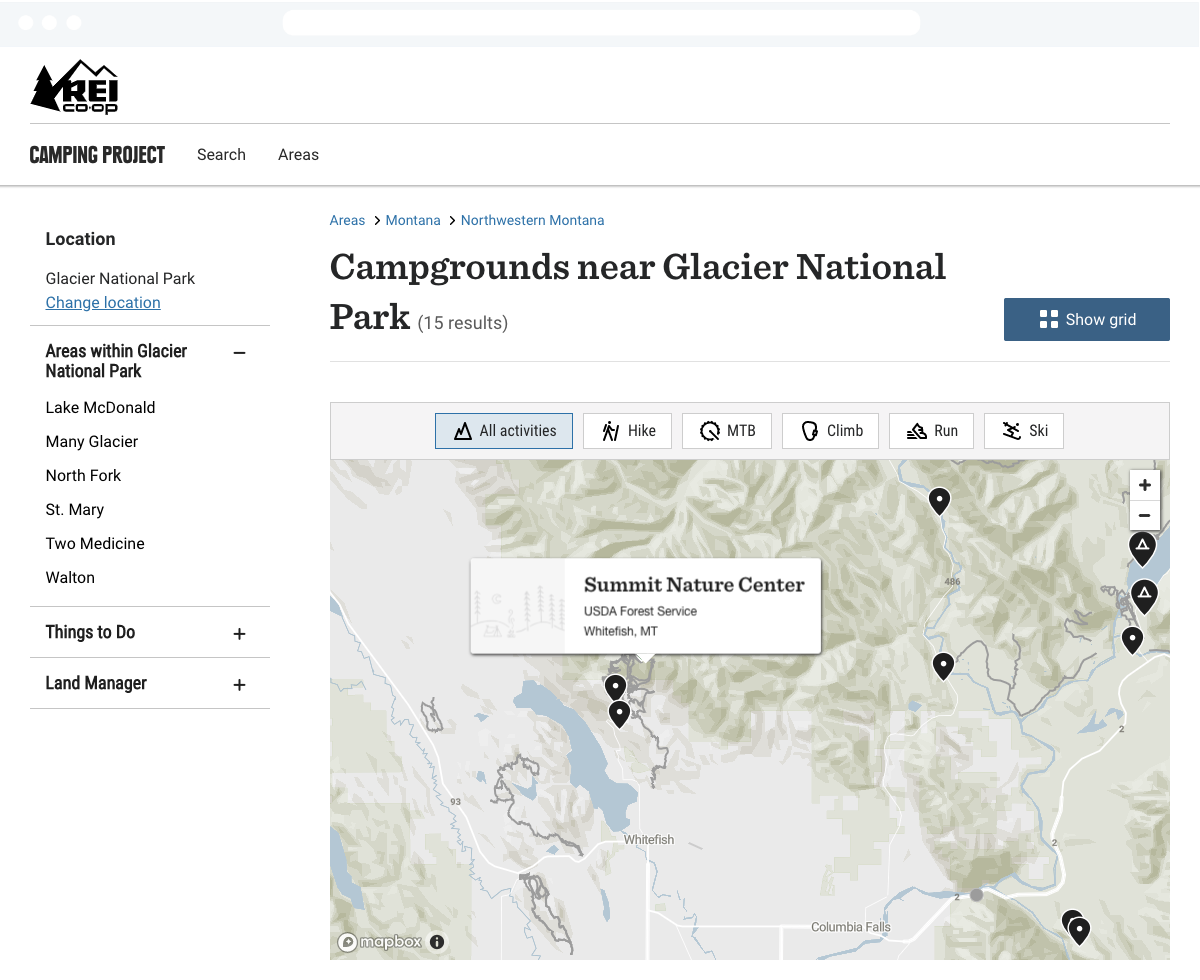
Task: Select Lake McDonald area
Action: 100,408
